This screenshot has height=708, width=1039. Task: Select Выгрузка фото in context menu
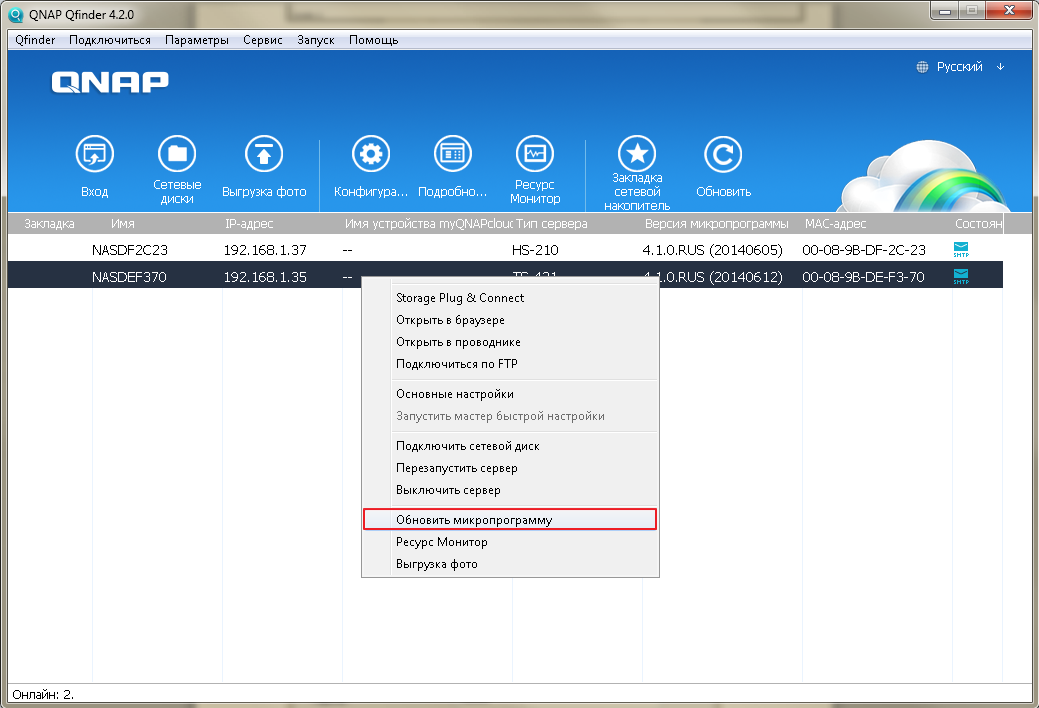pos(510,564)
